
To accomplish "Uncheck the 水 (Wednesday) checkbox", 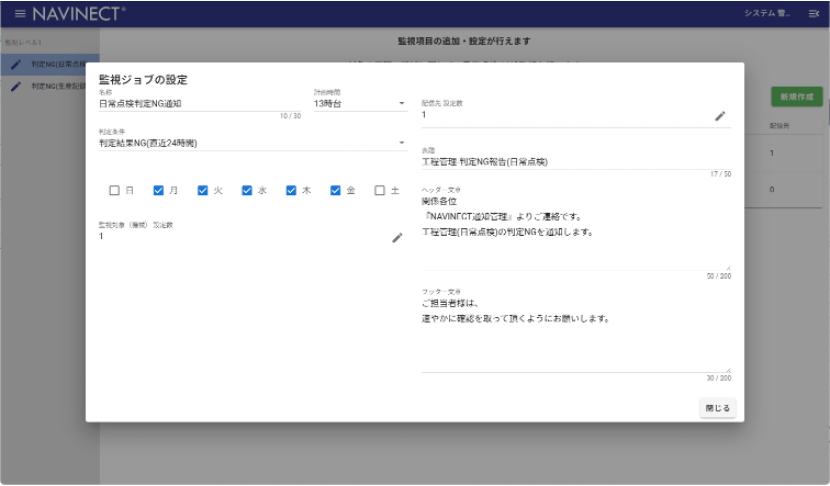I will pyautogui.click(x=247, y=190).
